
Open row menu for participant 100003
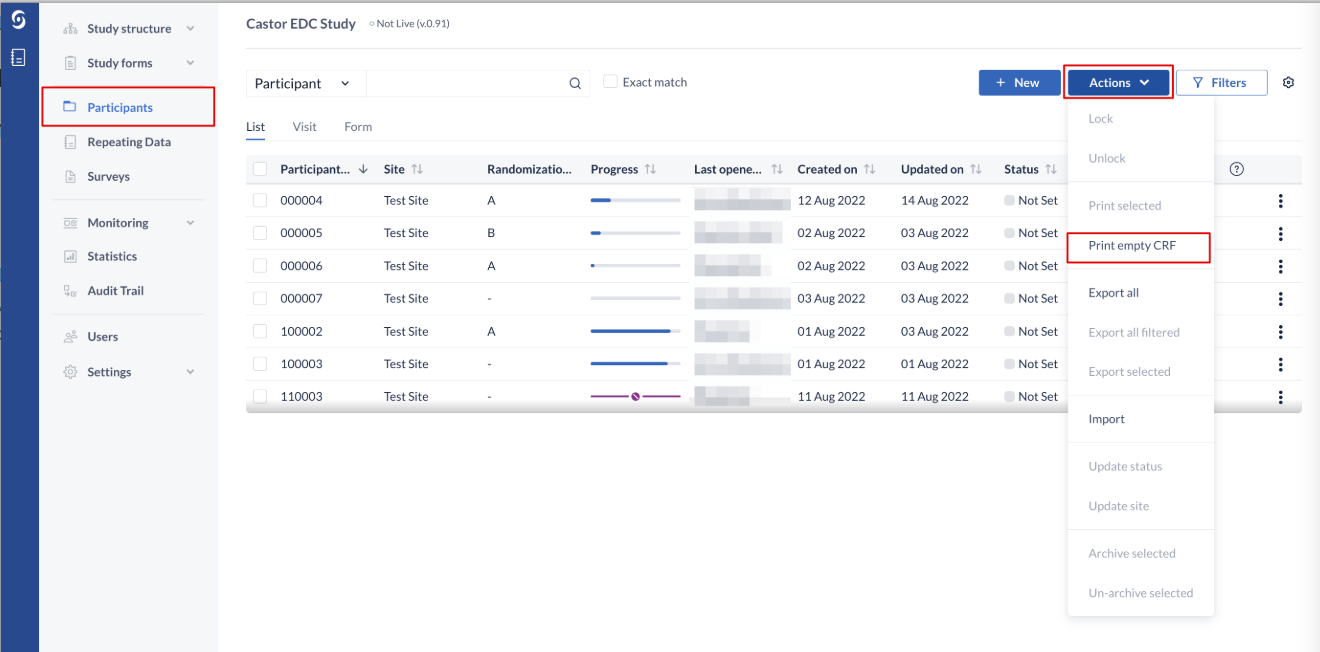(1280, 364)
